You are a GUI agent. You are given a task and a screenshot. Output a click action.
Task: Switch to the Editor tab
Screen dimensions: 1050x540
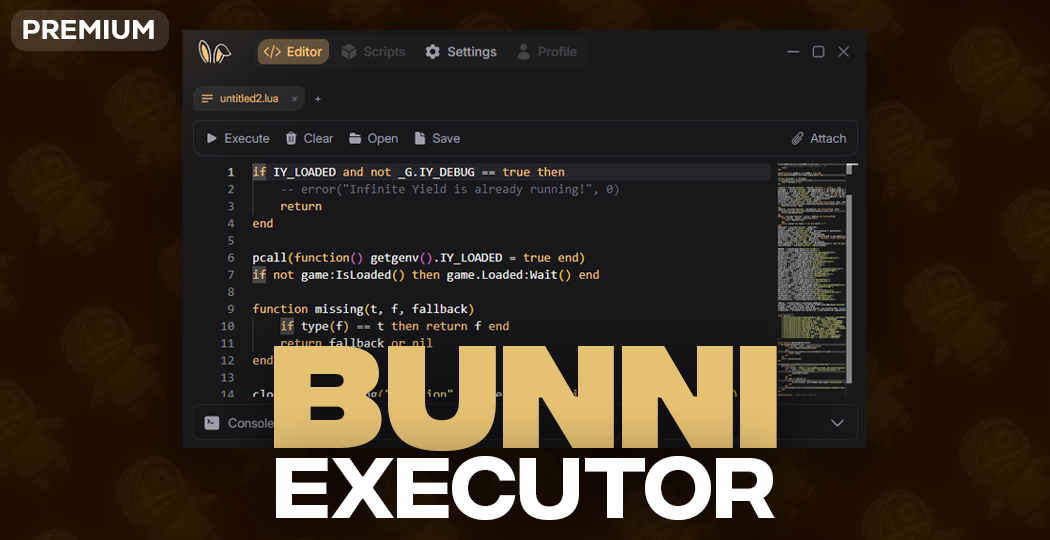(293, 52)
